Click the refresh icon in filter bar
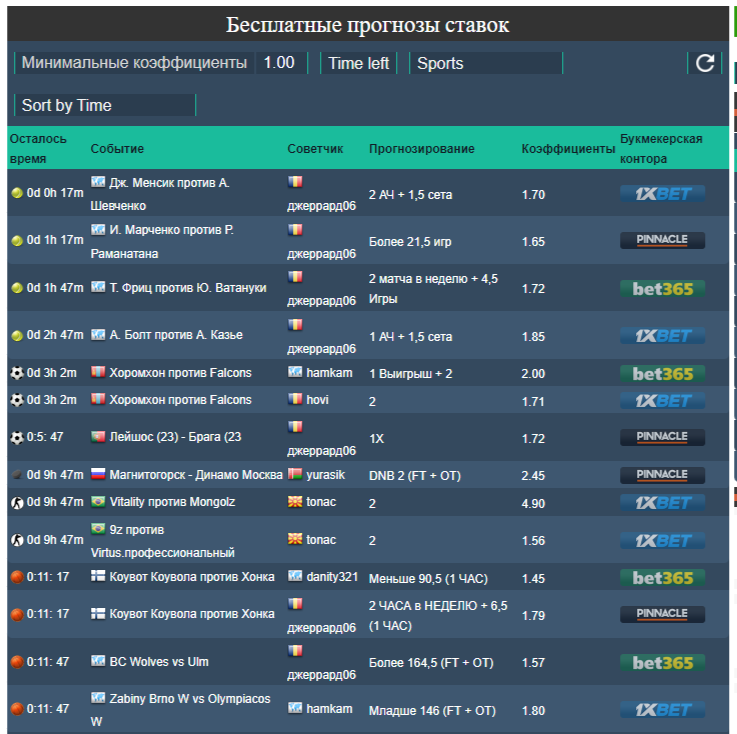This screenshot has height=734, width=737. 705,63
